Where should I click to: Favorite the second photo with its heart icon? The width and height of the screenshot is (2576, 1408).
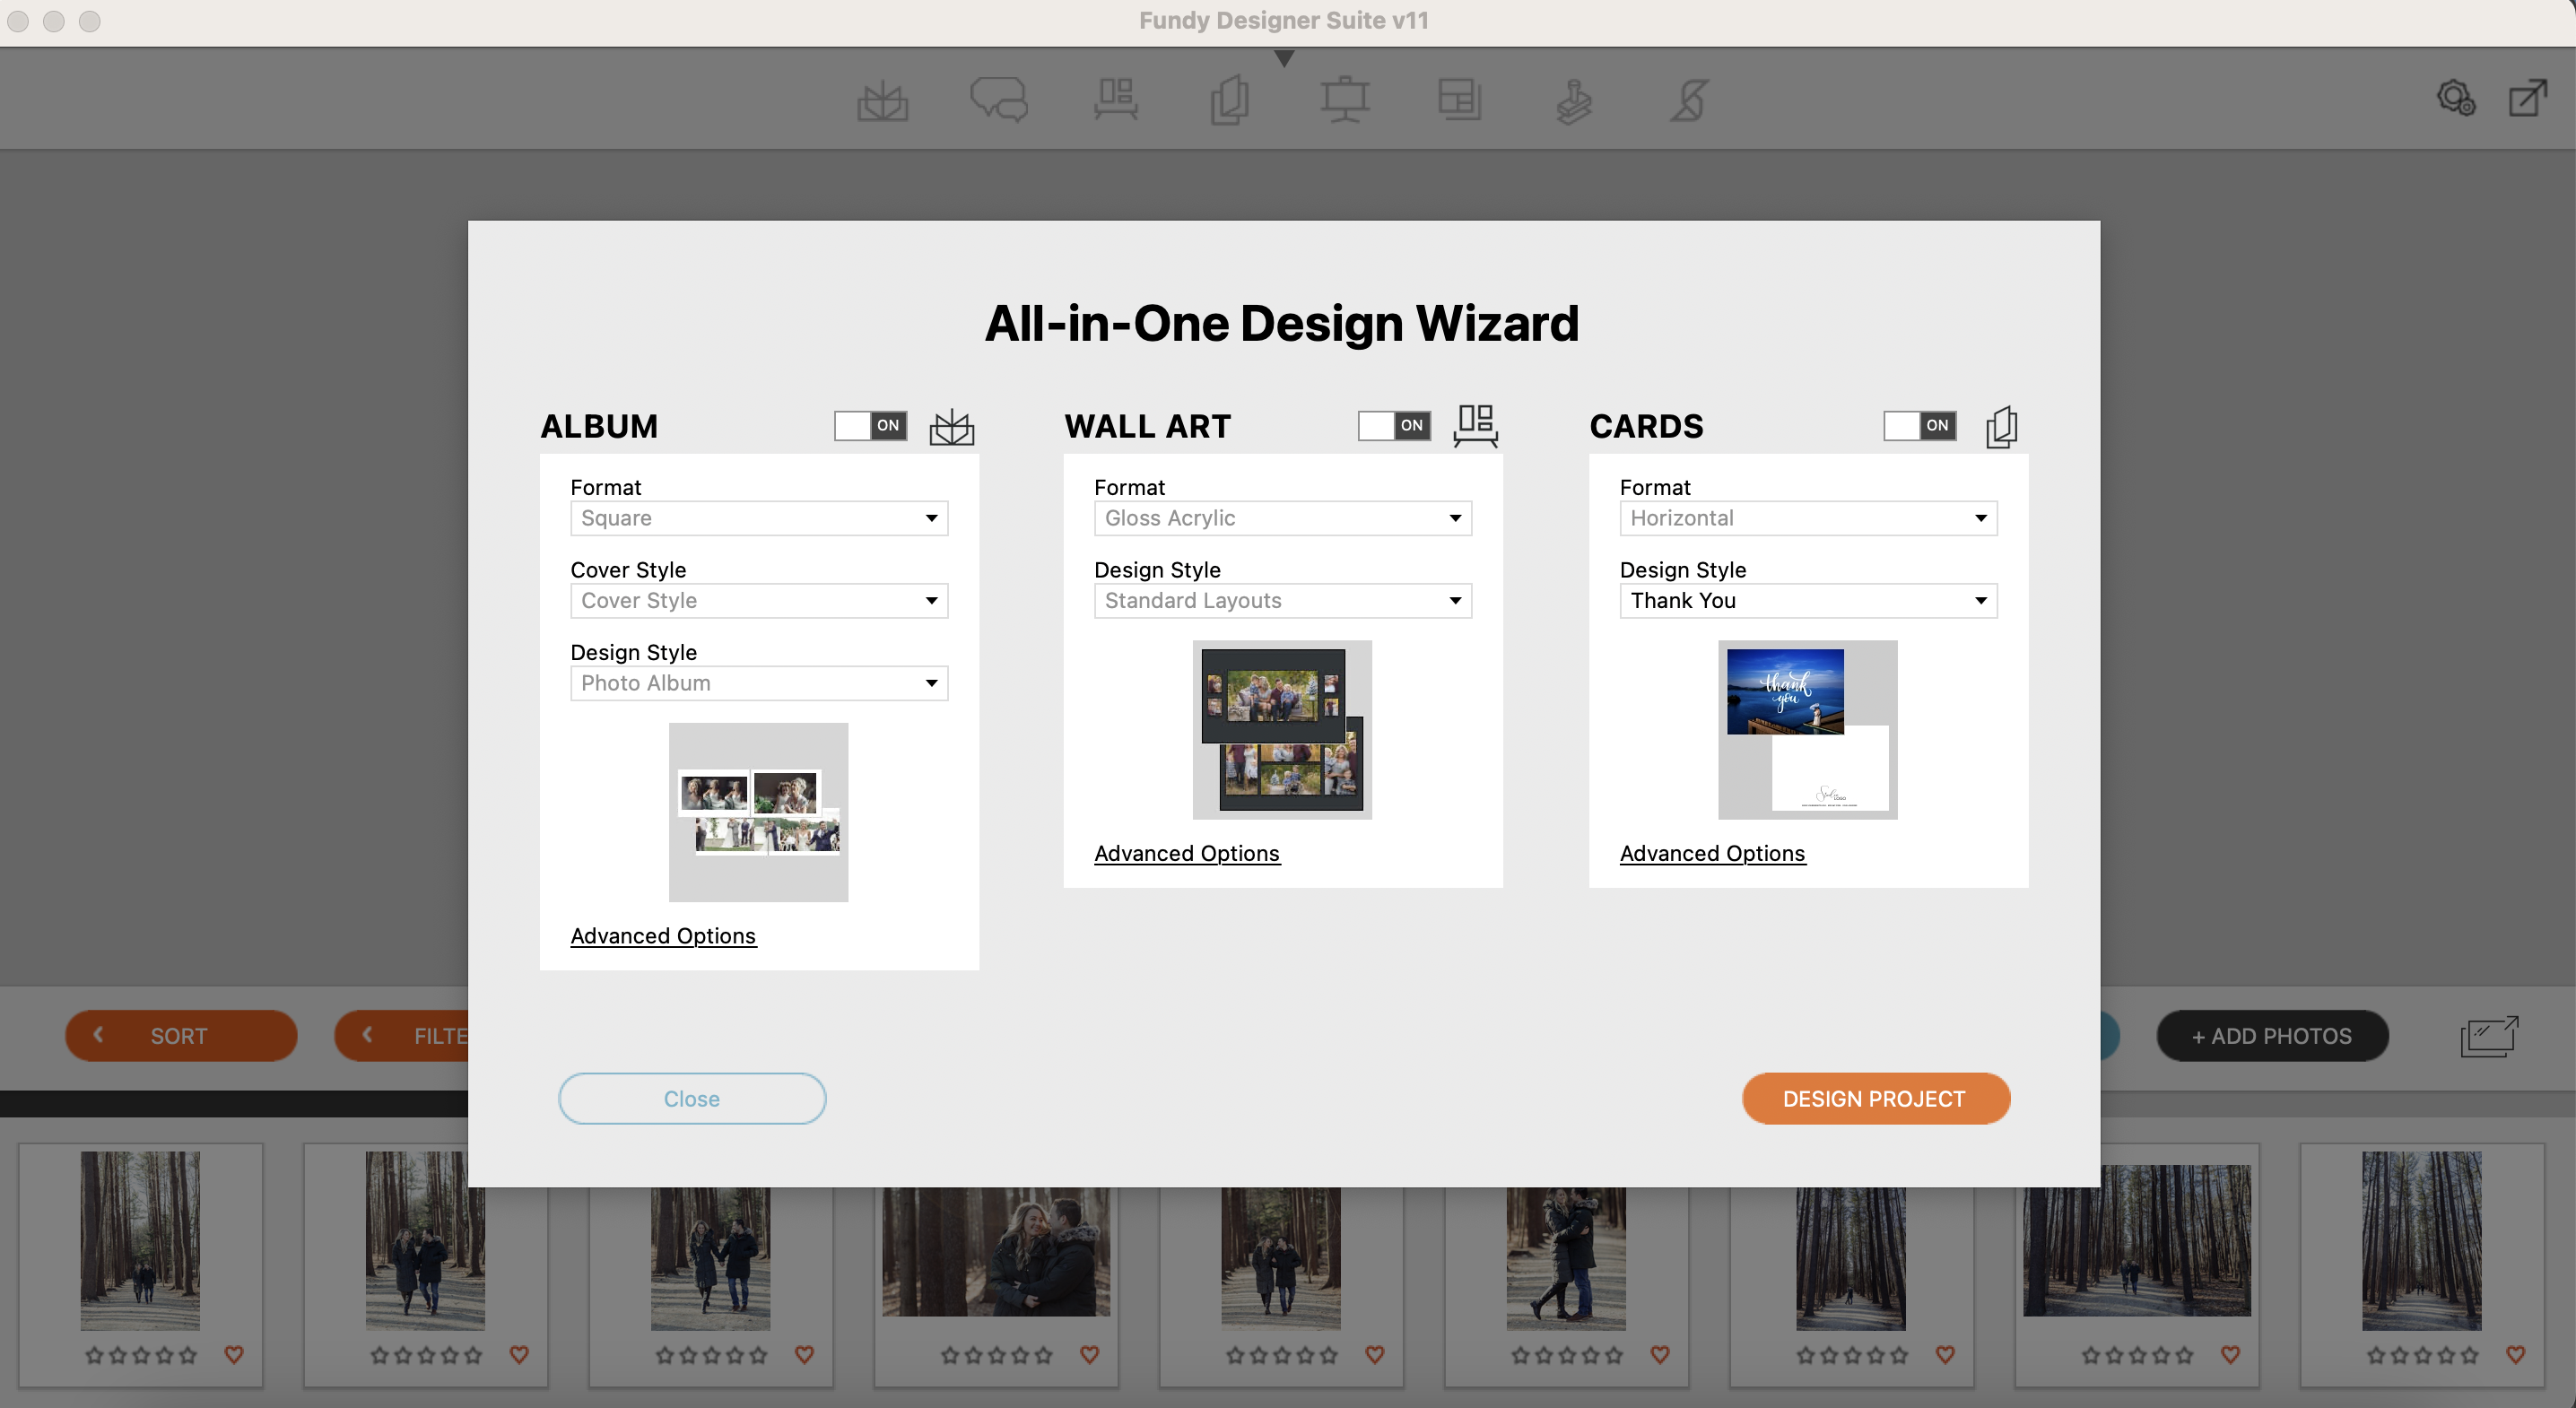(x=519, y=1355)
